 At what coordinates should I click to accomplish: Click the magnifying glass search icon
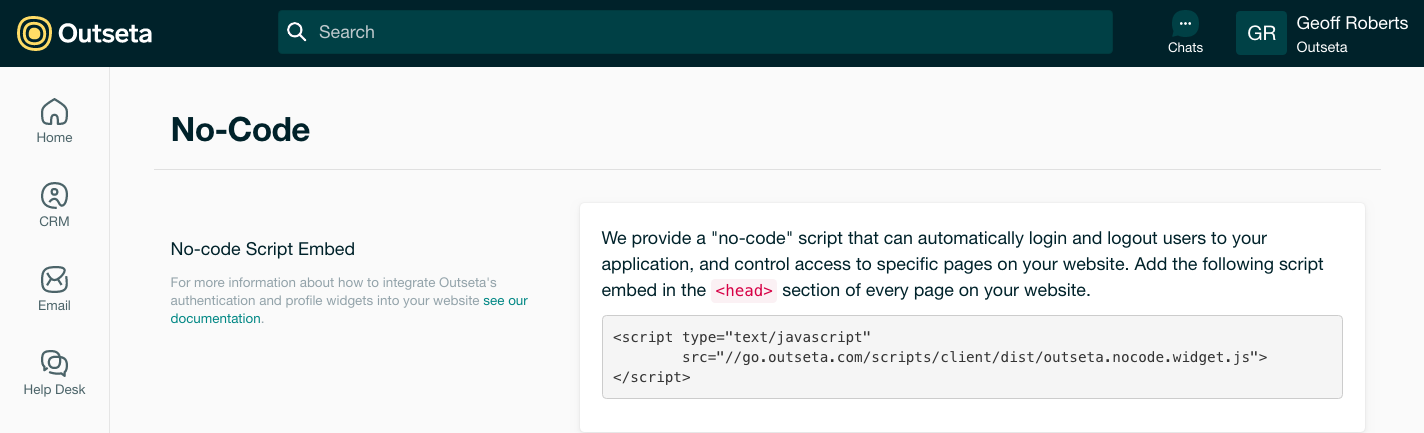click(296, 32)
